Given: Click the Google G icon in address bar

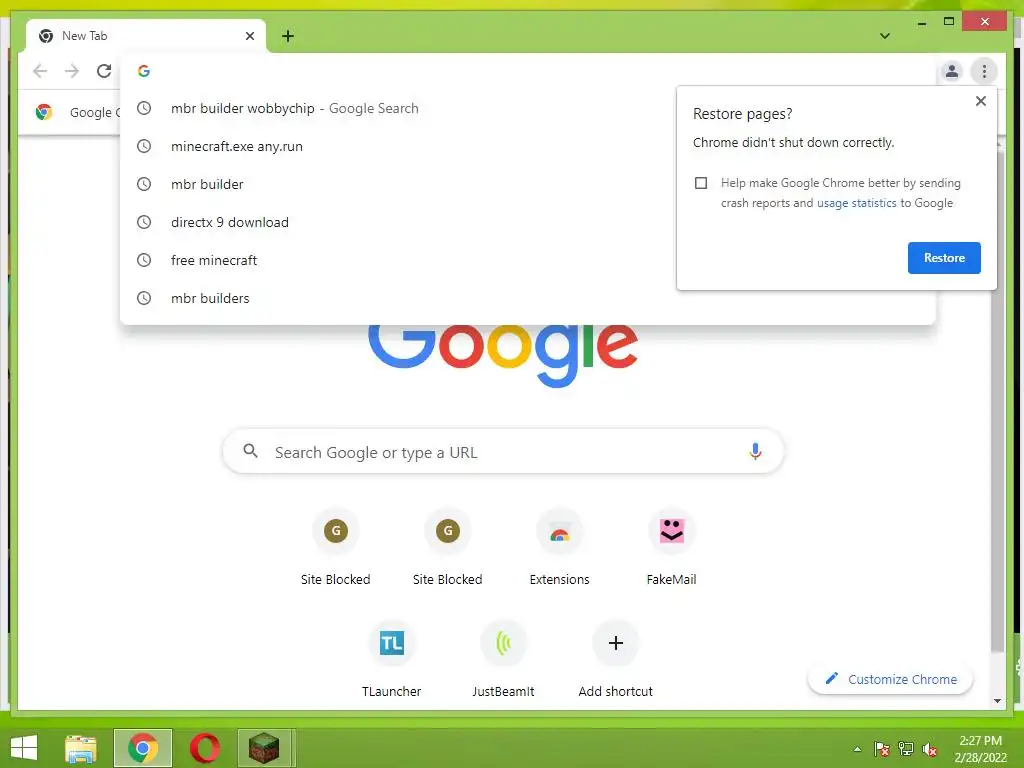Looking at the screenshot, I should pos(144,71).
